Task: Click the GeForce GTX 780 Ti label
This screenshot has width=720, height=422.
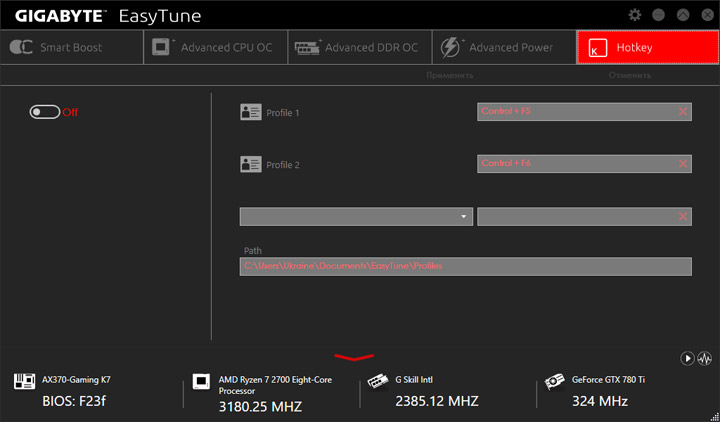Action: (x=608, y=380)
